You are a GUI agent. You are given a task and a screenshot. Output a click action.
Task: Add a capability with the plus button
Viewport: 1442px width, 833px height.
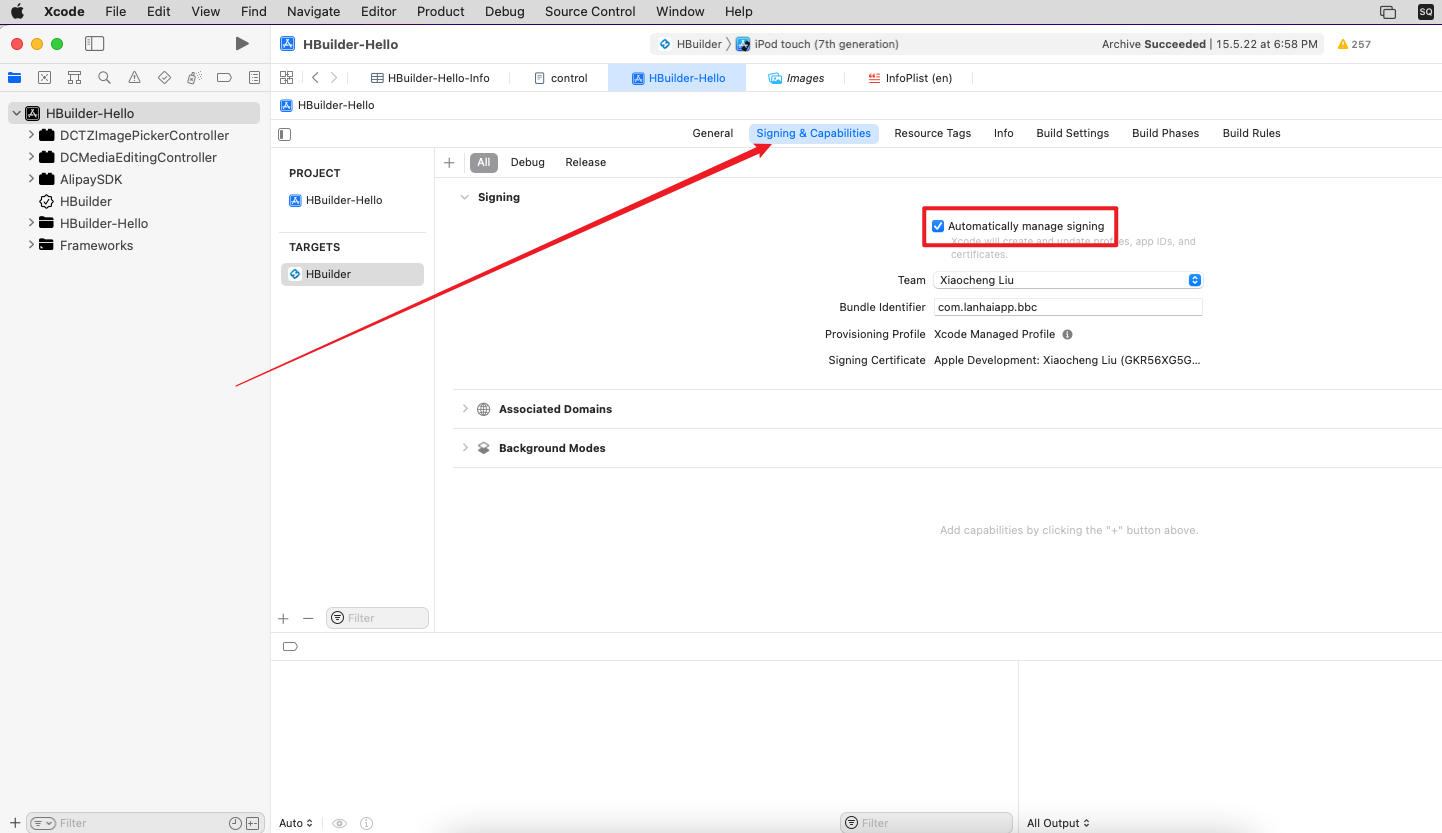pos(449,162)
